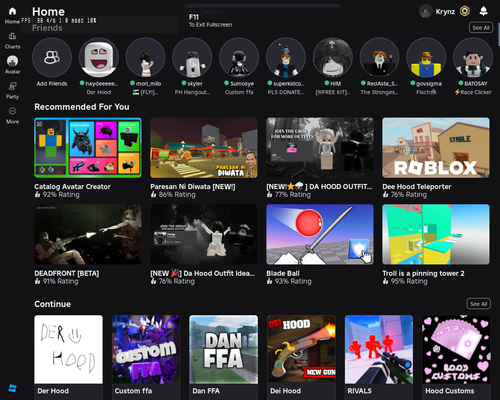Click the Krynz username link
Screen dimensions: 500x400
(445, 12)
